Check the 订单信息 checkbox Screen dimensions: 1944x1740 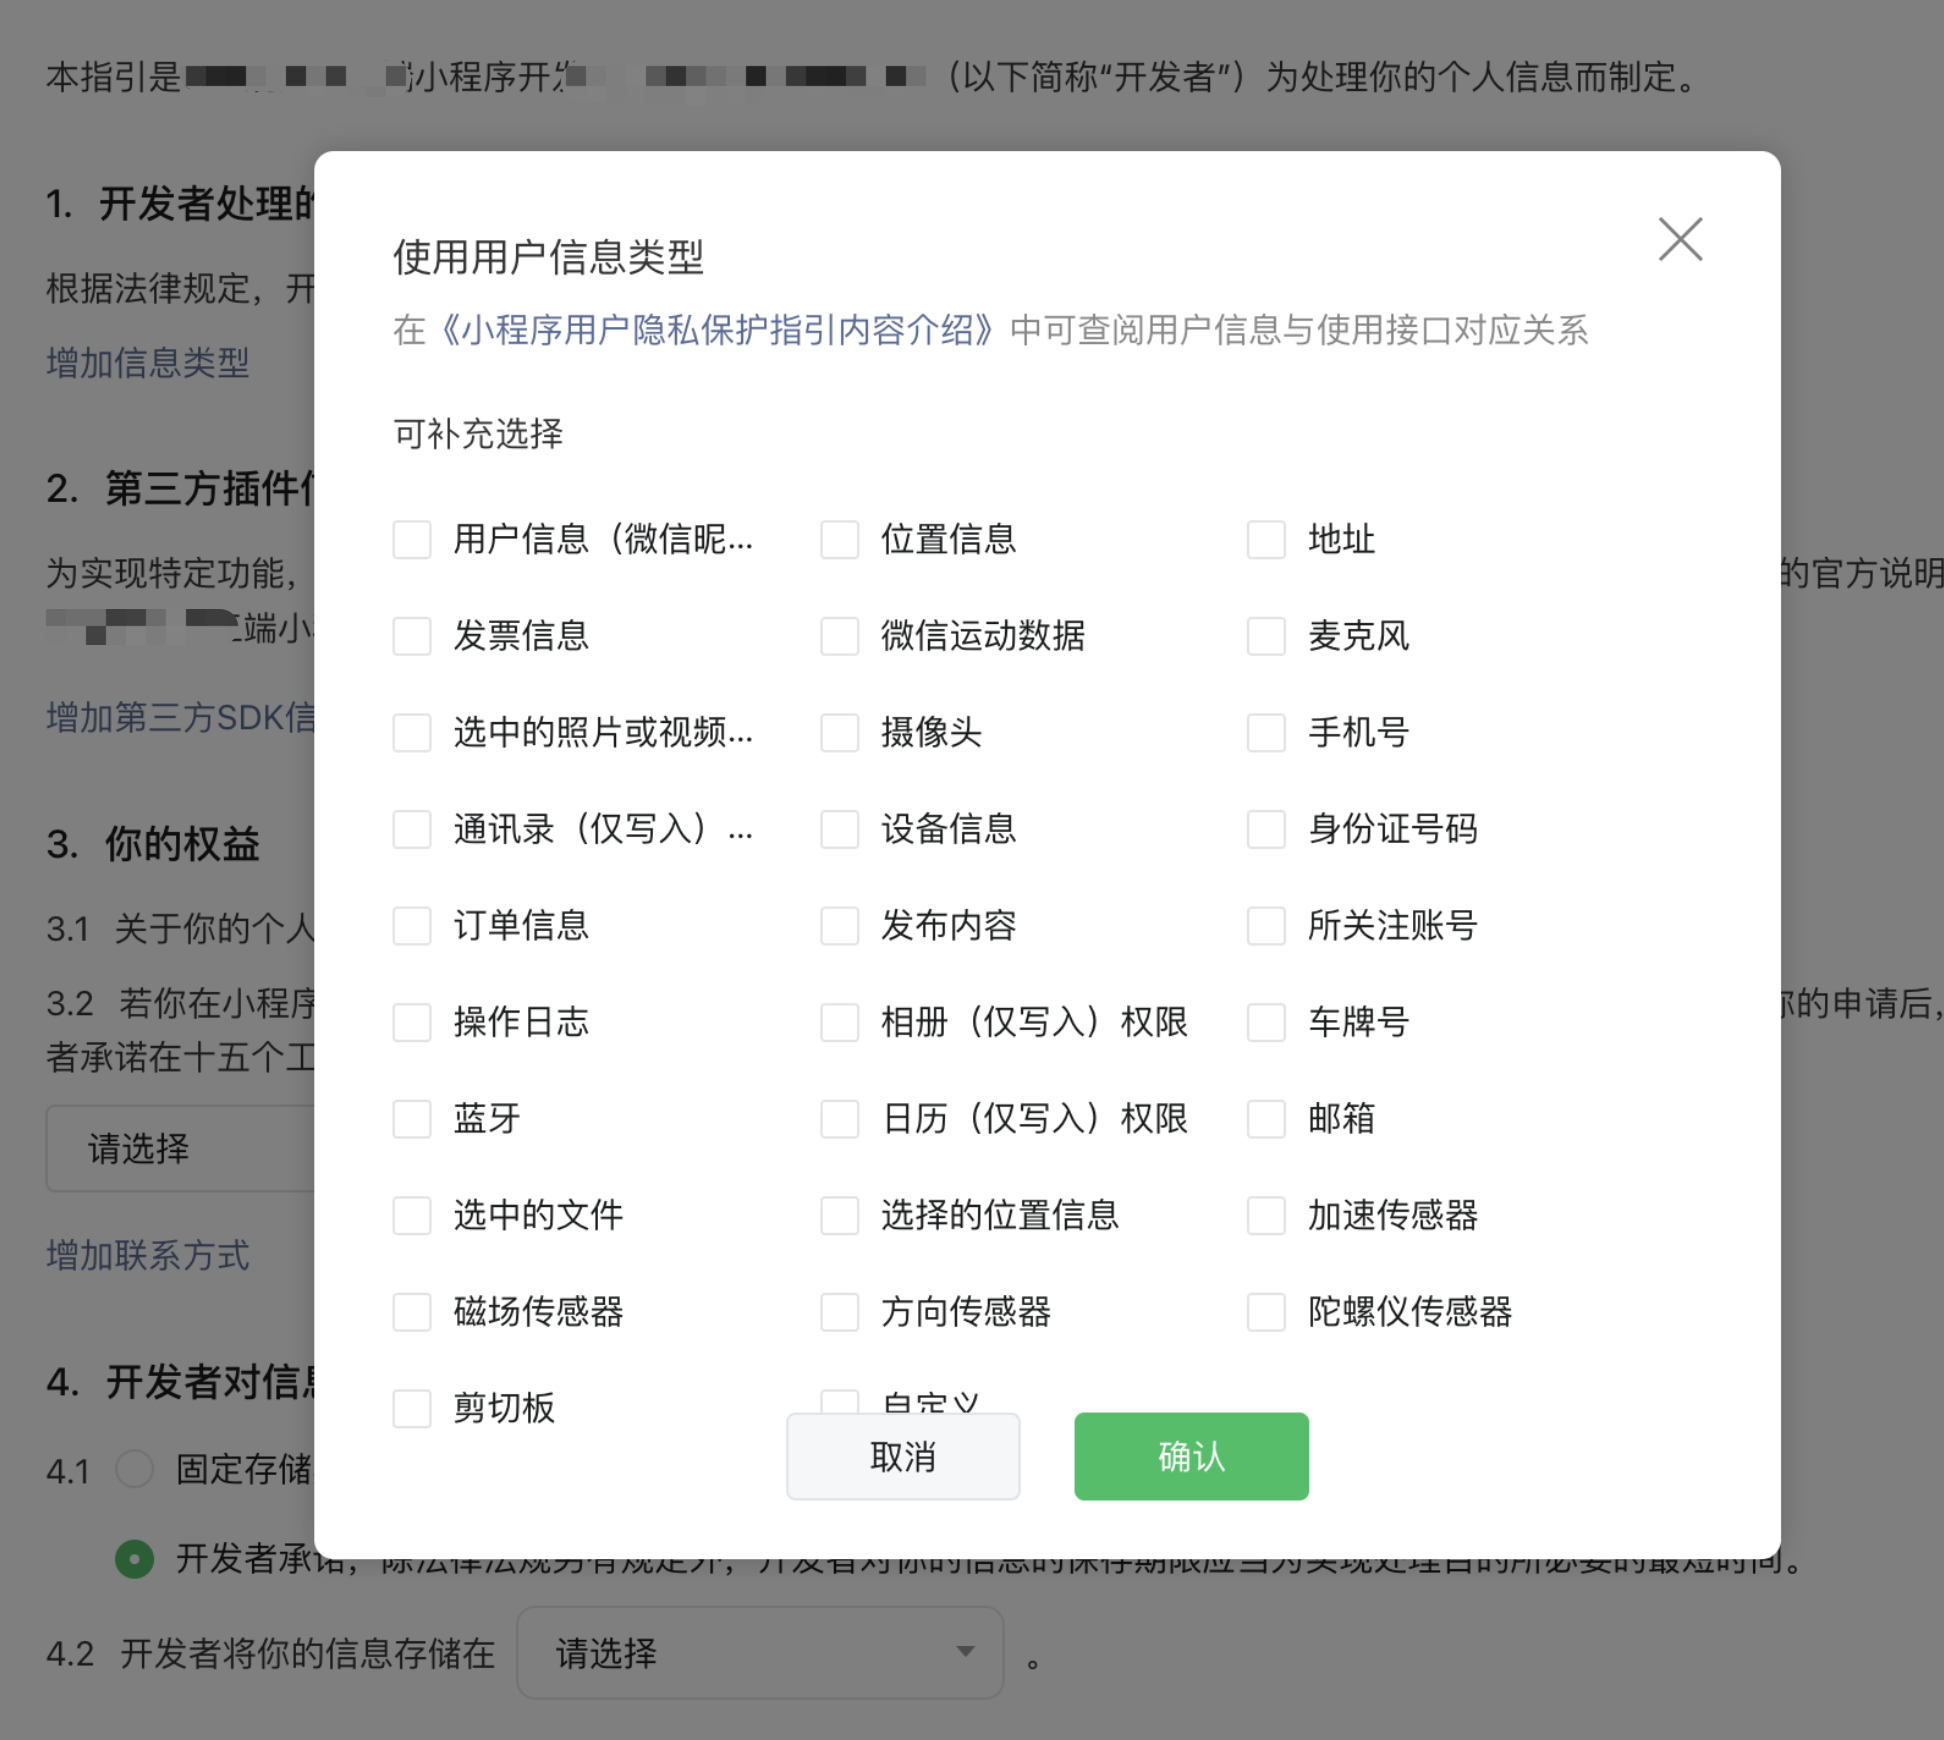pyautogui.click(x=412, y=926)
